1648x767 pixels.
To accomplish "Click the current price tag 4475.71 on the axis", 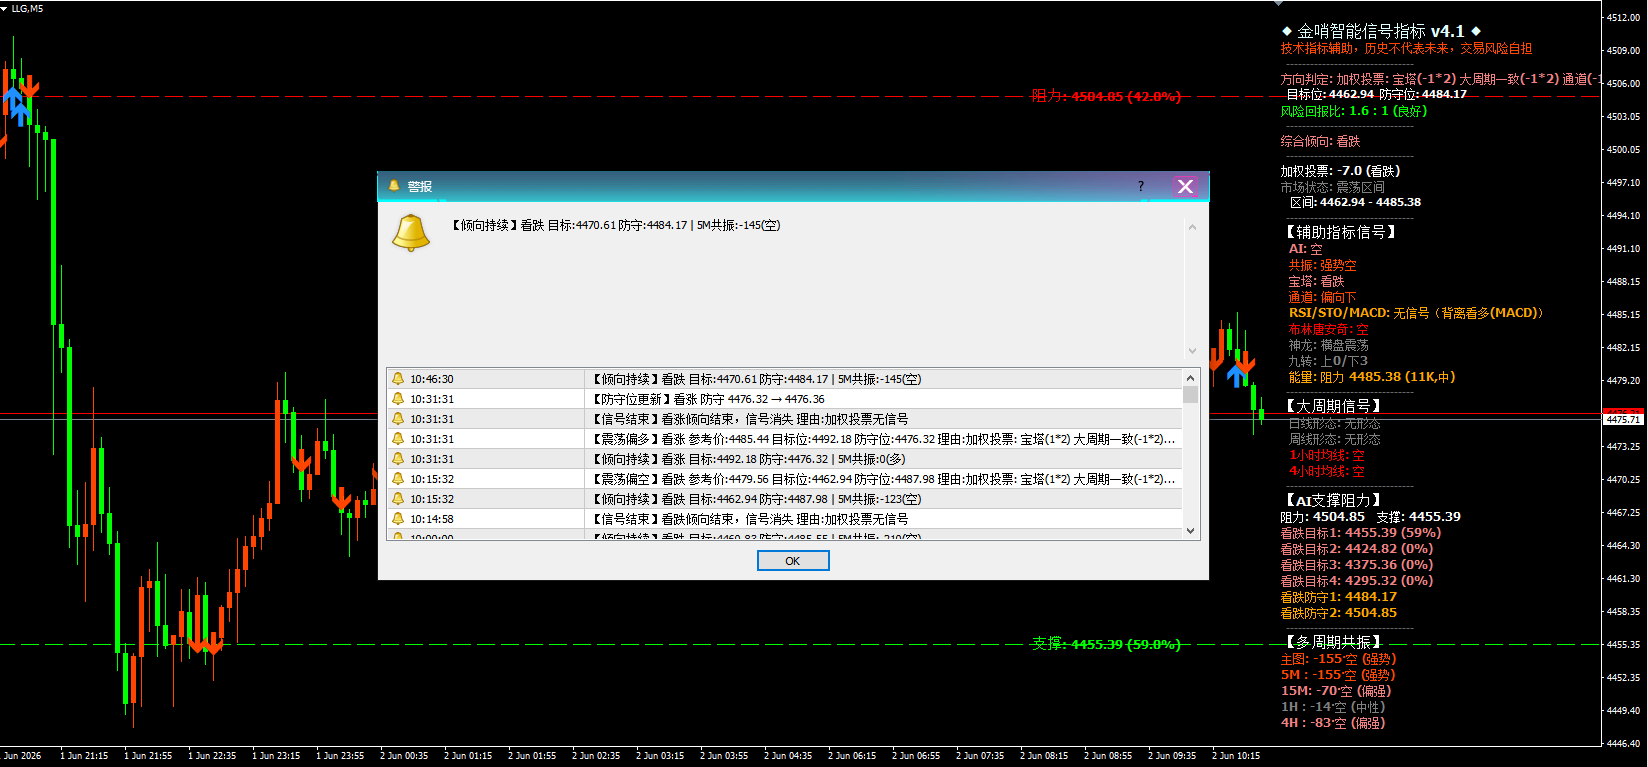I will point(1623,419).
